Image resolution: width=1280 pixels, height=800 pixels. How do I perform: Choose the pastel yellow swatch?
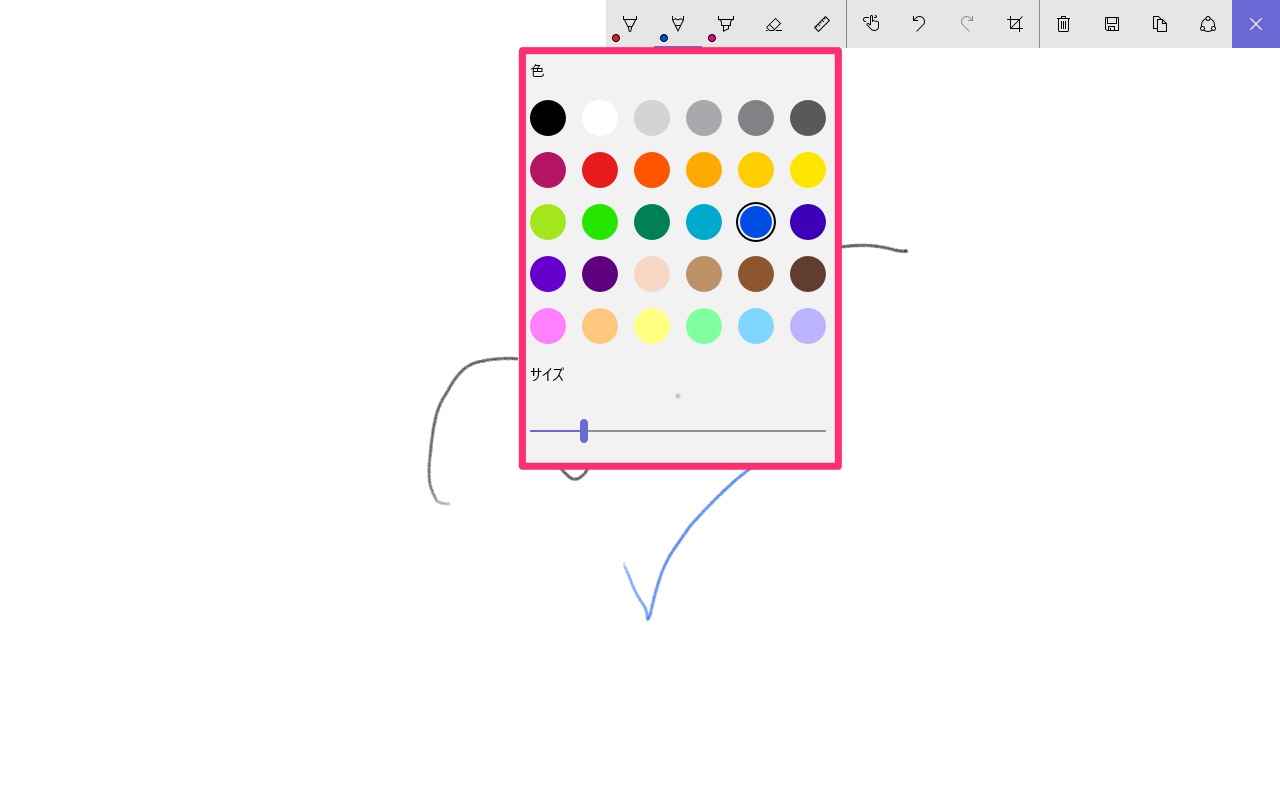[652, 326]
